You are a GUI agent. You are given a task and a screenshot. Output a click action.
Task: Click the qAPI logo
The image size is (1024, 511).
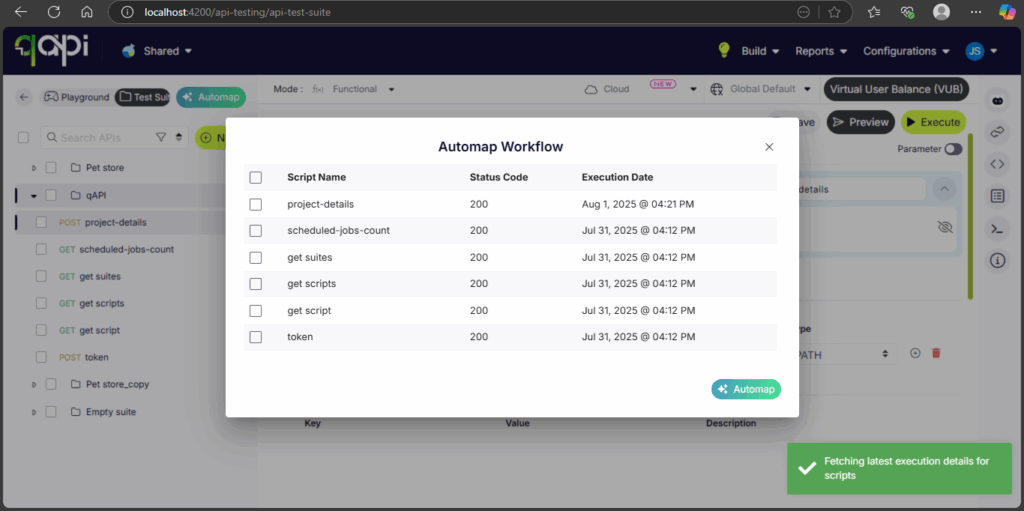[x=50, y=50]
